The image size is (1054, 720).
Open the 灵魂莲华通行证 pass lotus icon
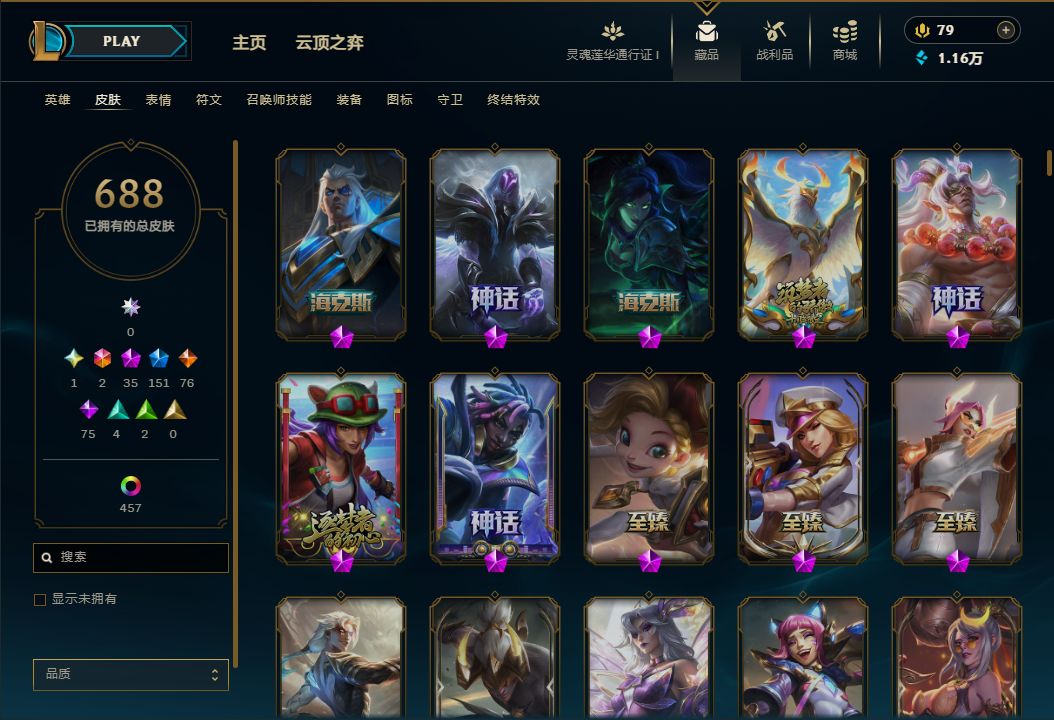(612, 31)
